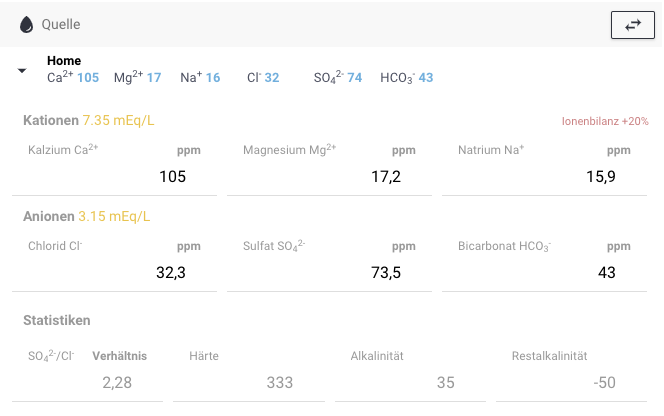Click the Härte value 333
664x416 pixels.
click(x=250, y=382)
